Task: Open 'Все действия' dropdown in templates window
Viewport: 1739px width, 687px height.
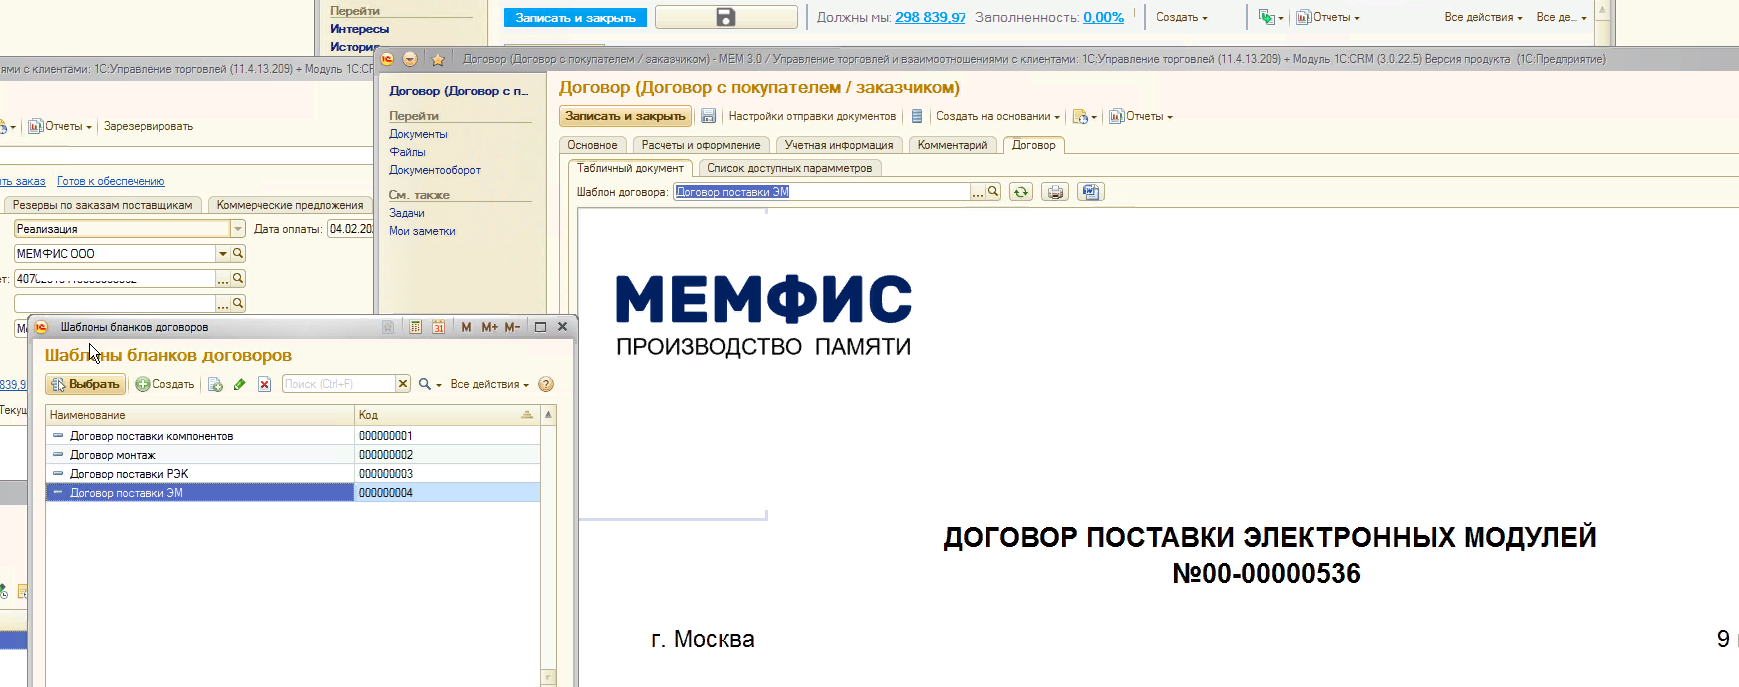Action: point(489,384)
